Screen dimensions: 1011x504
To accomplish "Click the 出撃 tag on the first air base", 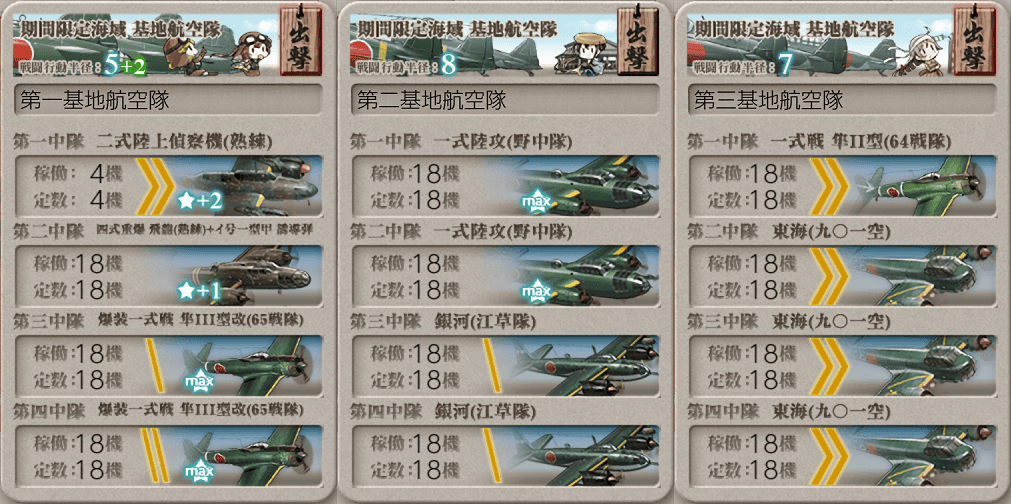I will pyautogui.click(x=300, y=41).
